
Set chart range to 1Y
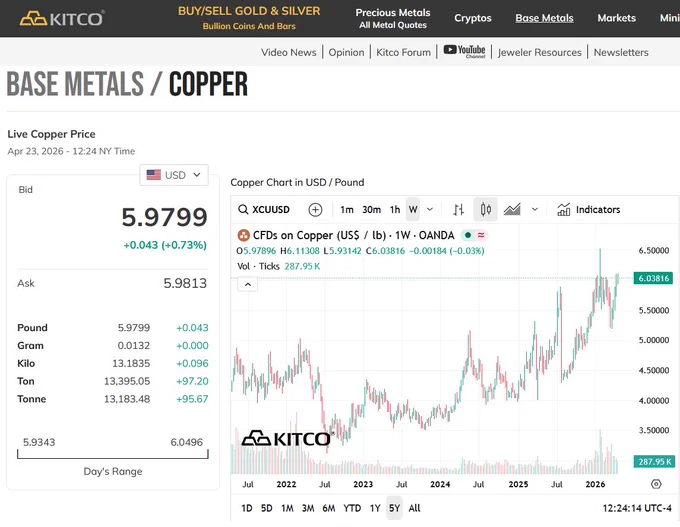pos(375,508)
